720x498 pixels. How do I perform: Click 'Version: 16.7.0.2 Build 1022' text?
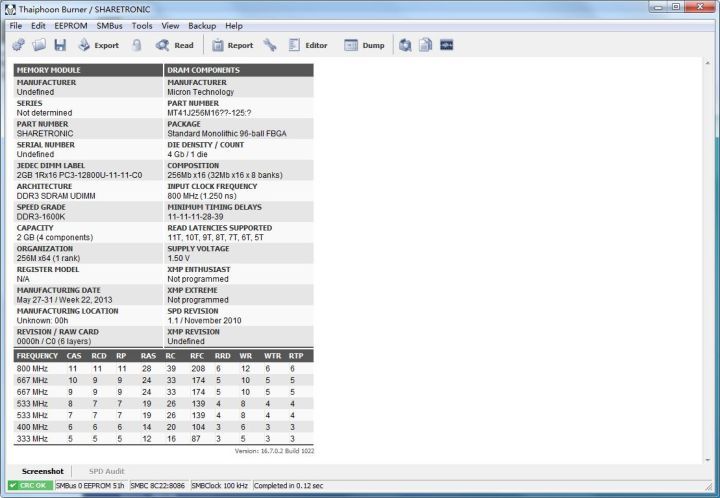(274, 451)
